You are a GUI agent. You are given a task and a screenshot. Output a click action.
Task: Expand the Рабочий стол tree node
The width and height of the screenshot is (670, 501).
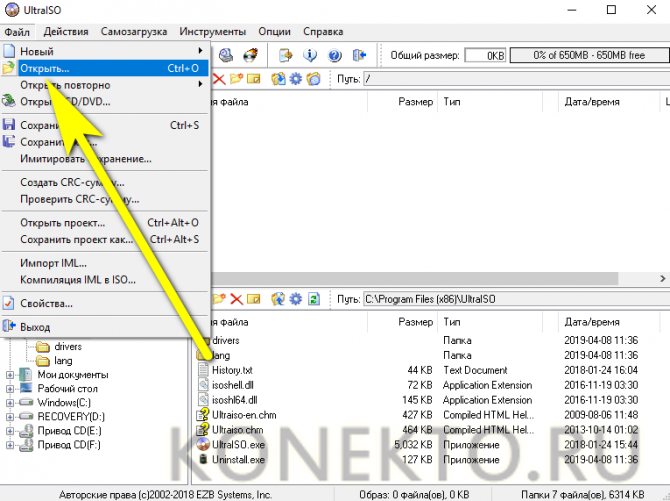point(9,389)
